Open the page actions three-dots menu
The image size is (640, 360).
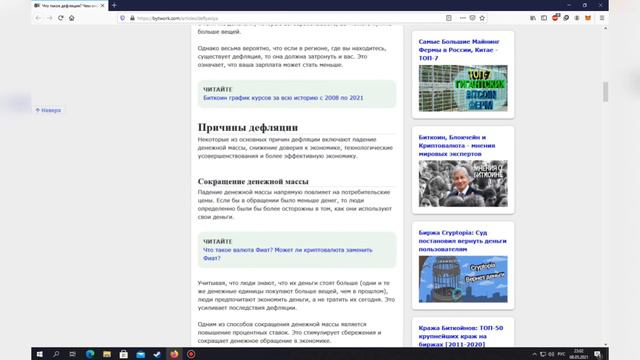(462, 18)
